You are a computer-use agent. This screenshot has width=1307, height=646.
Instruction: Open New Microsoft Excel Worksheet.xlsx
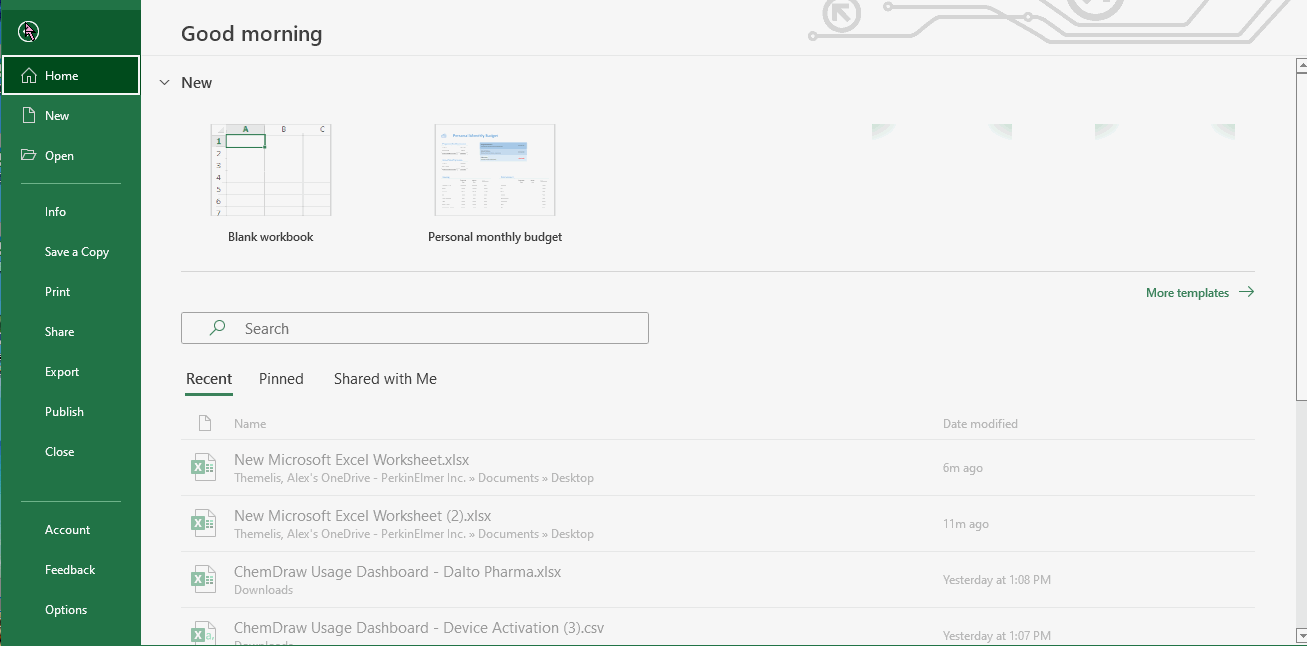click(x=718, y=468)
